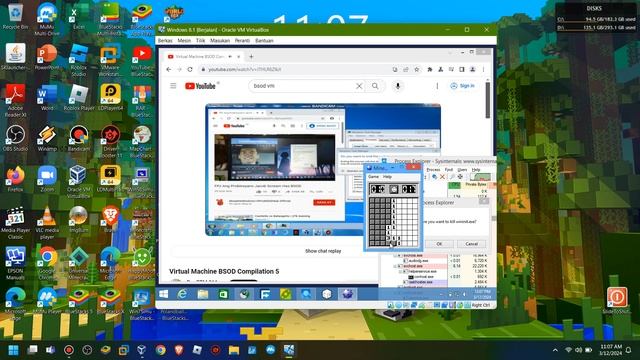The width and height of the screenshot is (640, 360).
Task: Open the Peranti menu in VirtualBox
Action: pyautogui.click(x=242, y=40)
